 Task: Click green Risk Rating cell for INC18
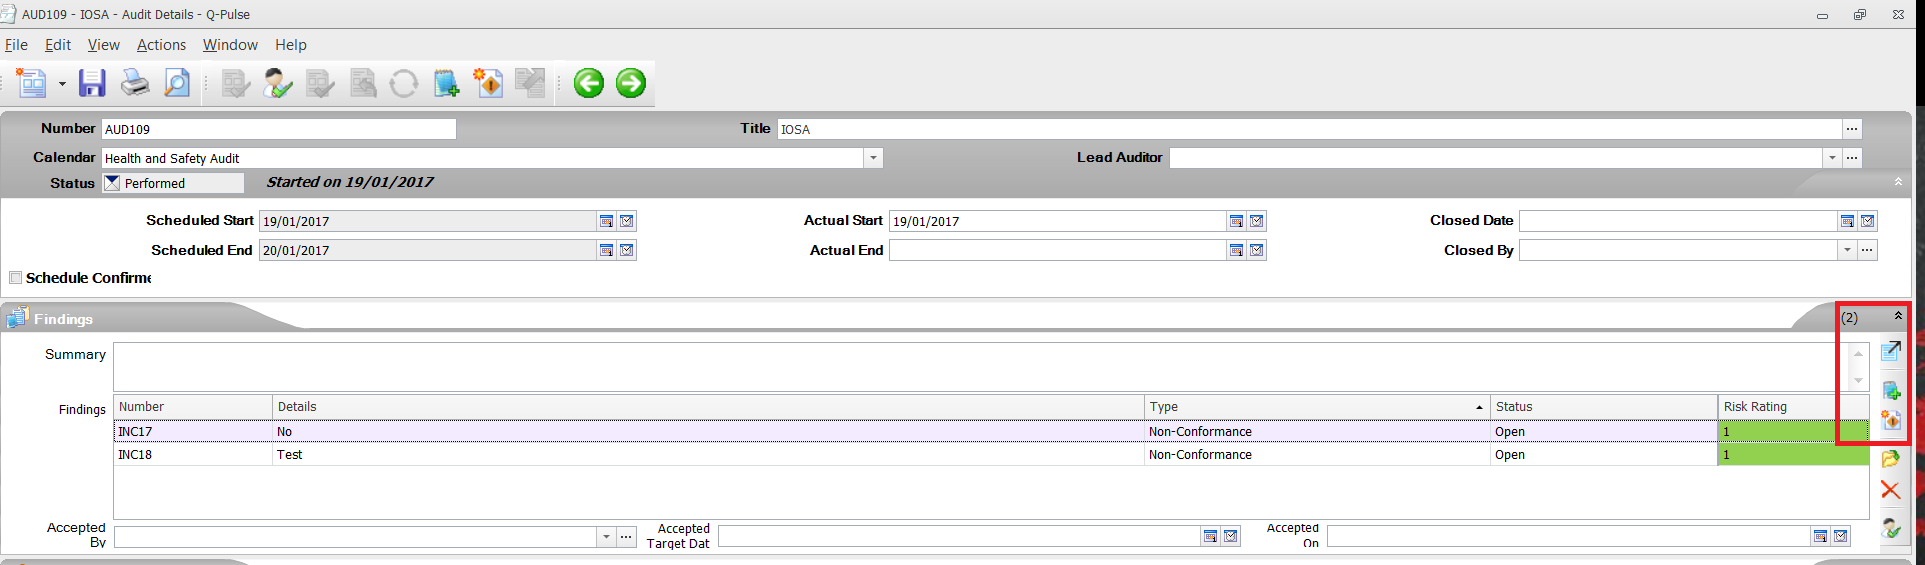1793,455
